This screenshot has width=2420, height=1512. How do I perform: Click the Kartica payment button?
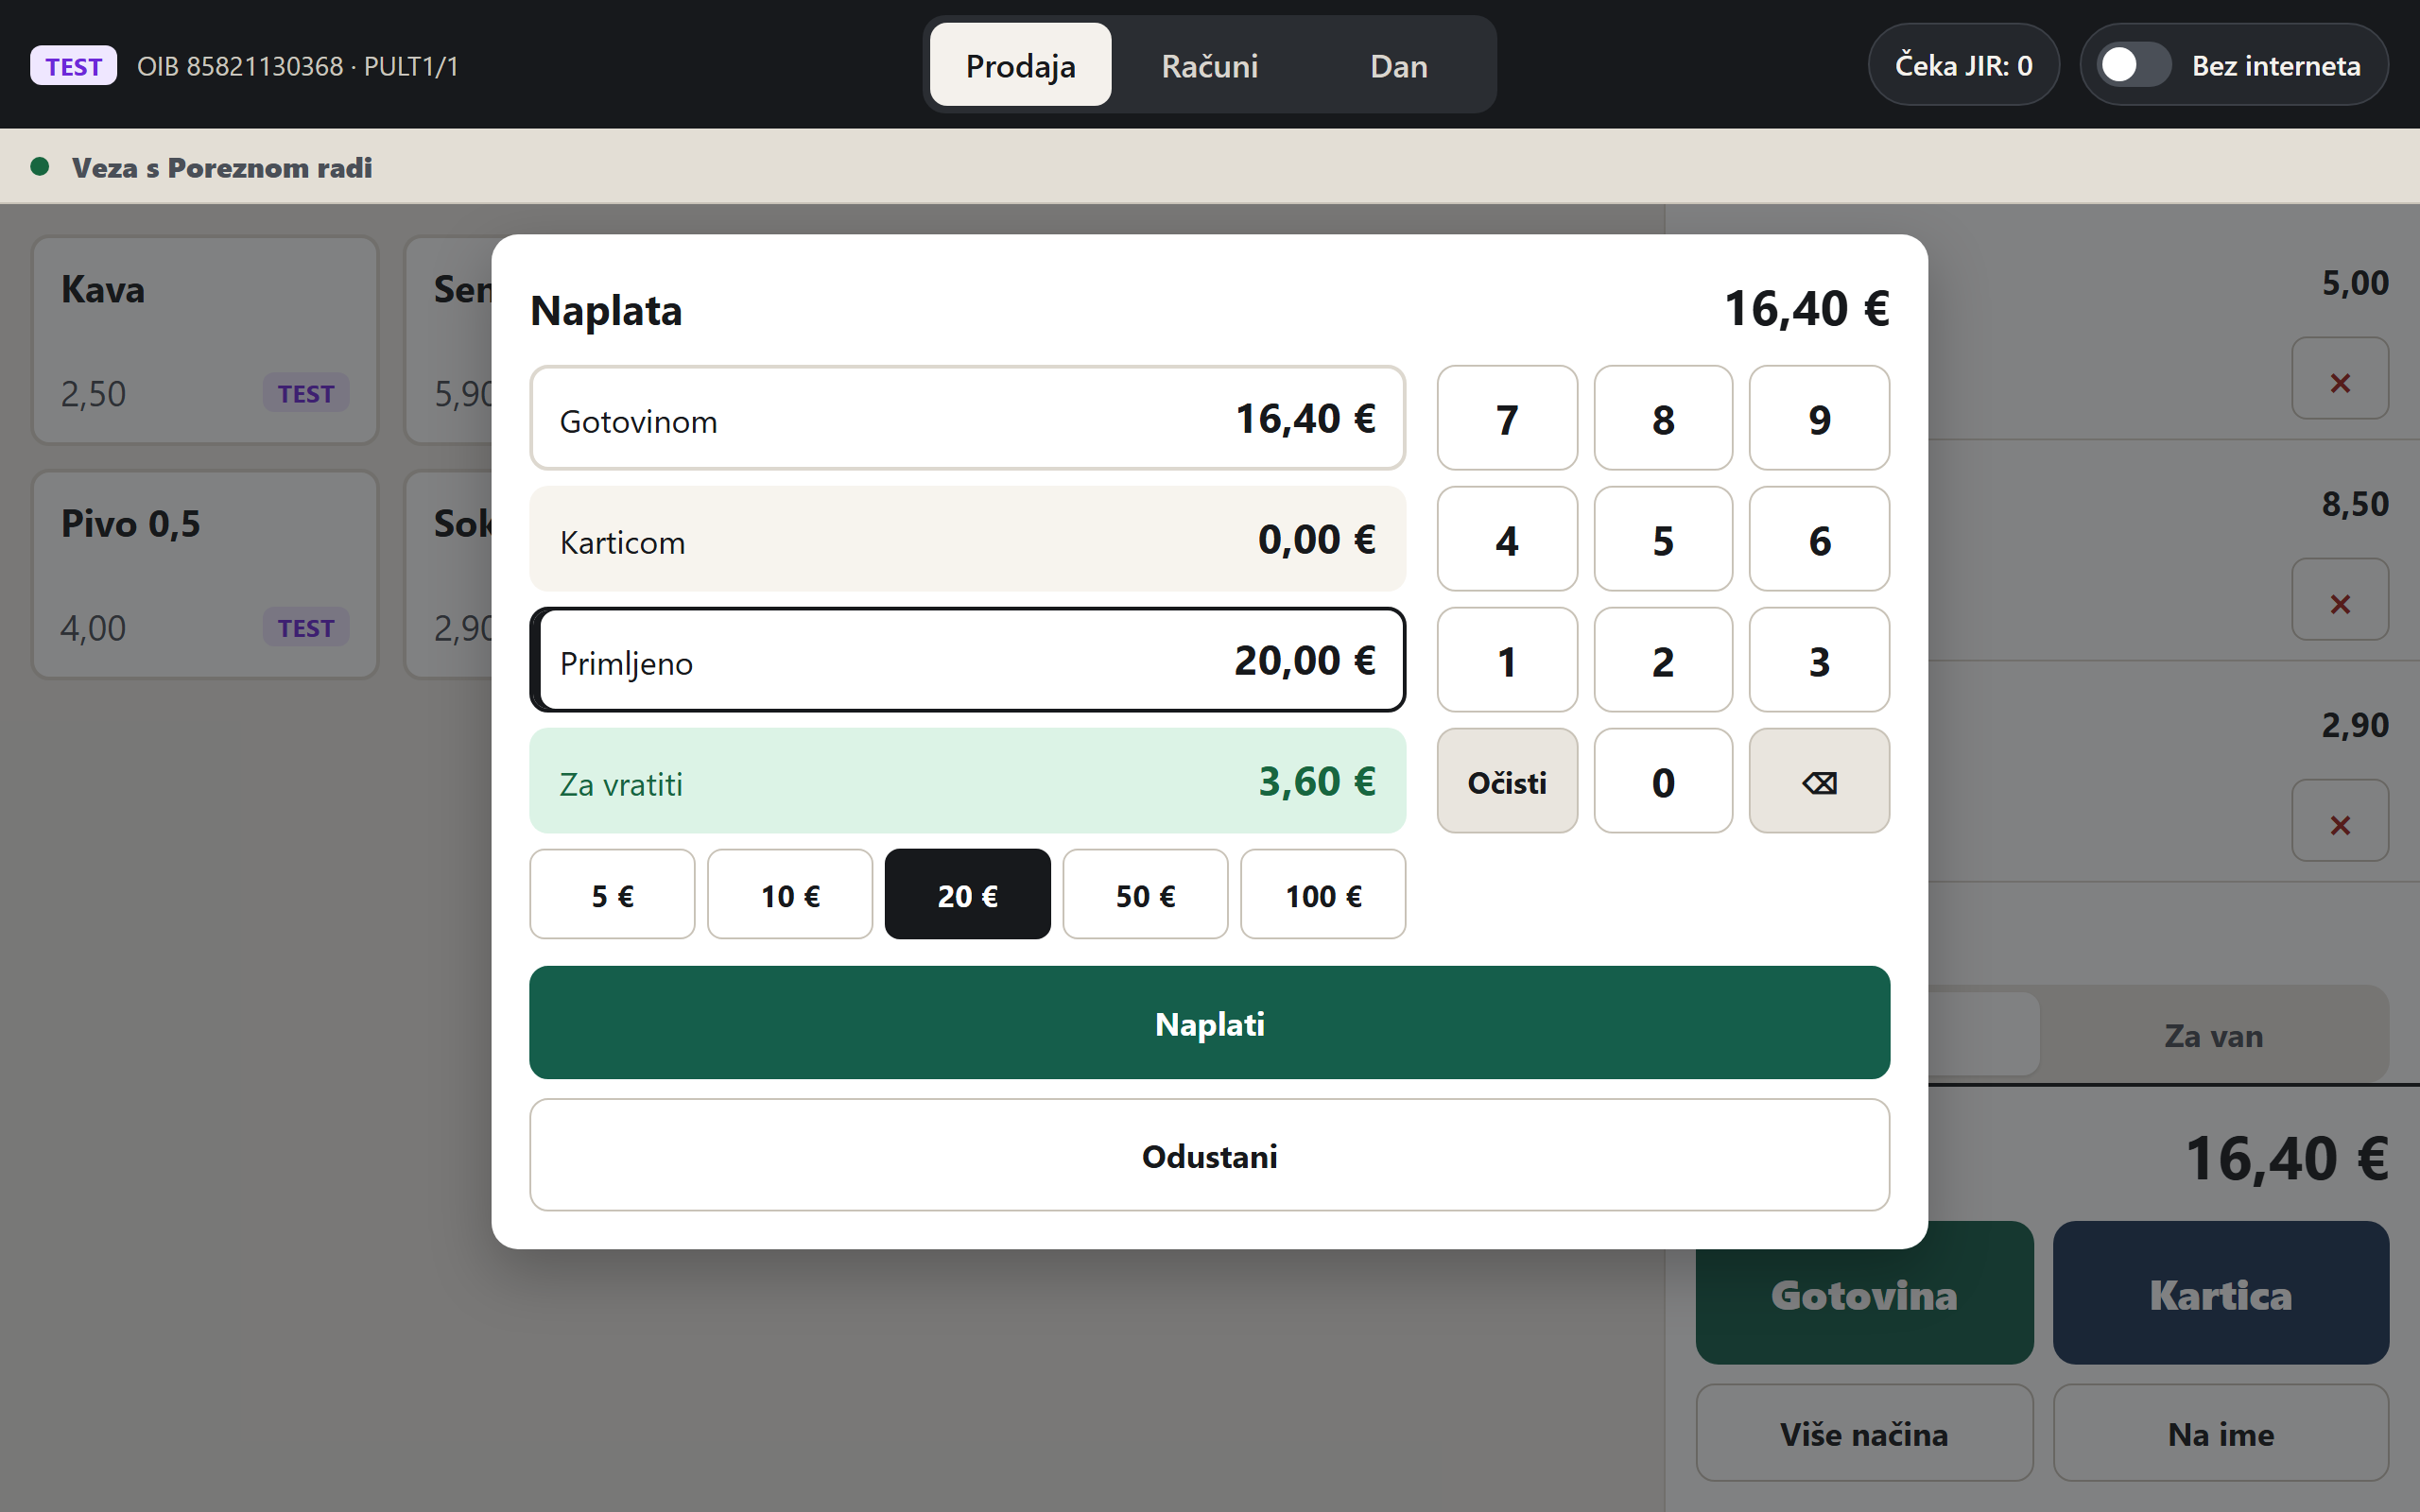tap(2220, 1294)
